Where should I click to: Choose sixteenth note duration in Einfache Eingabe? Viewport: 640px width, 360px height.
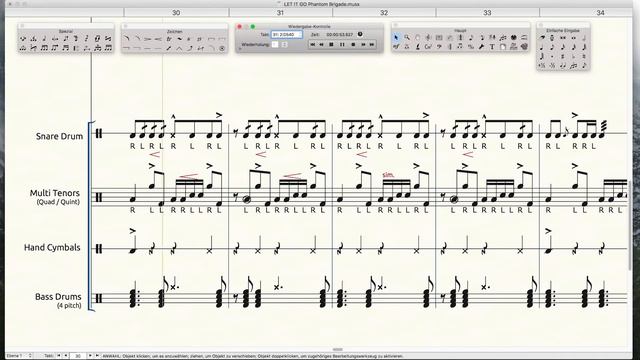563,47
